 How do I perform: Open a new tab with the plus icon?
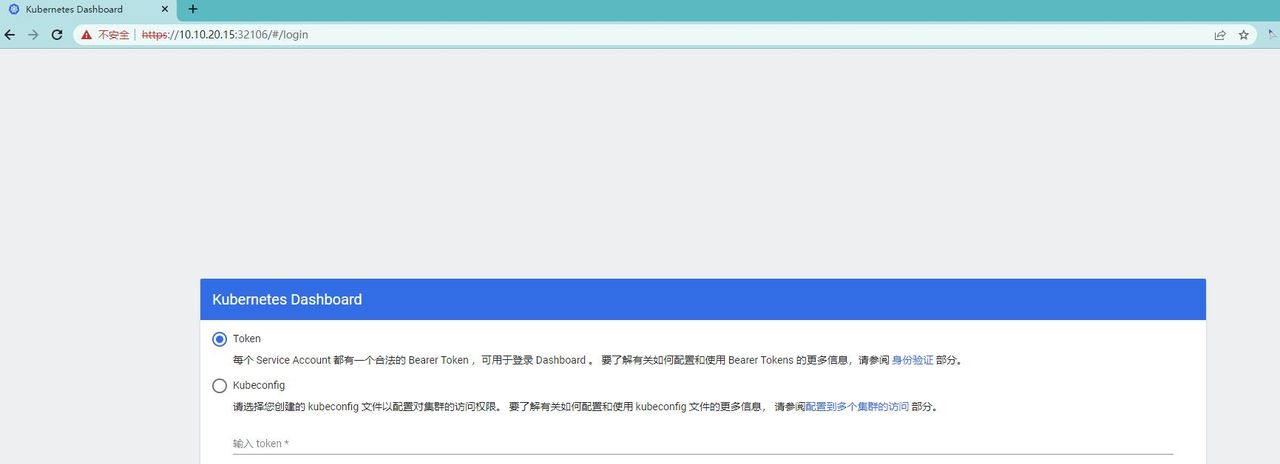pyautogui.click(x=193, y=9)
